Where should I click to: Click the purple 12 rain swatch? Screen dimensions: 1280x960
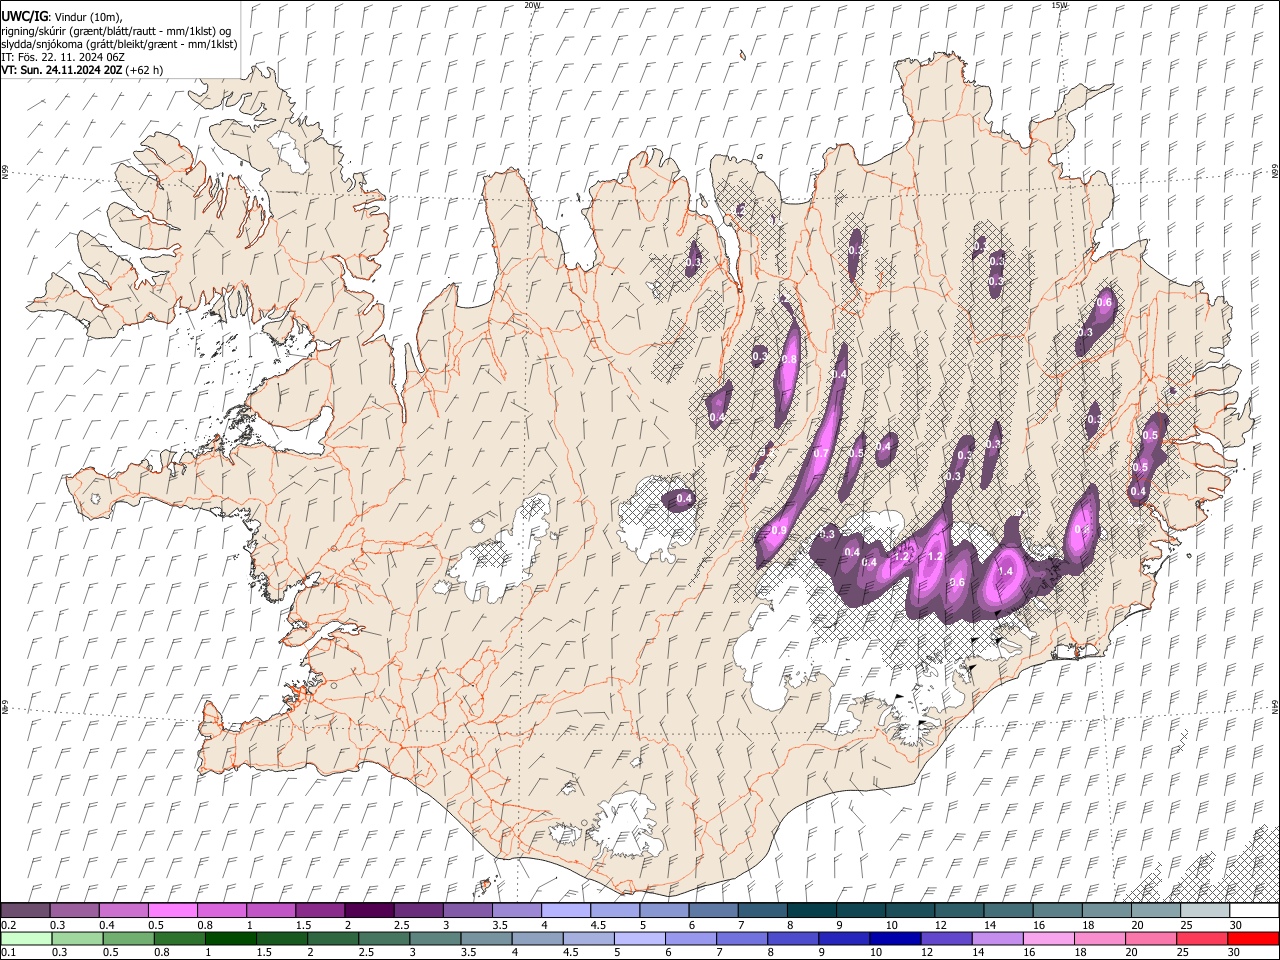coord(946,939)
